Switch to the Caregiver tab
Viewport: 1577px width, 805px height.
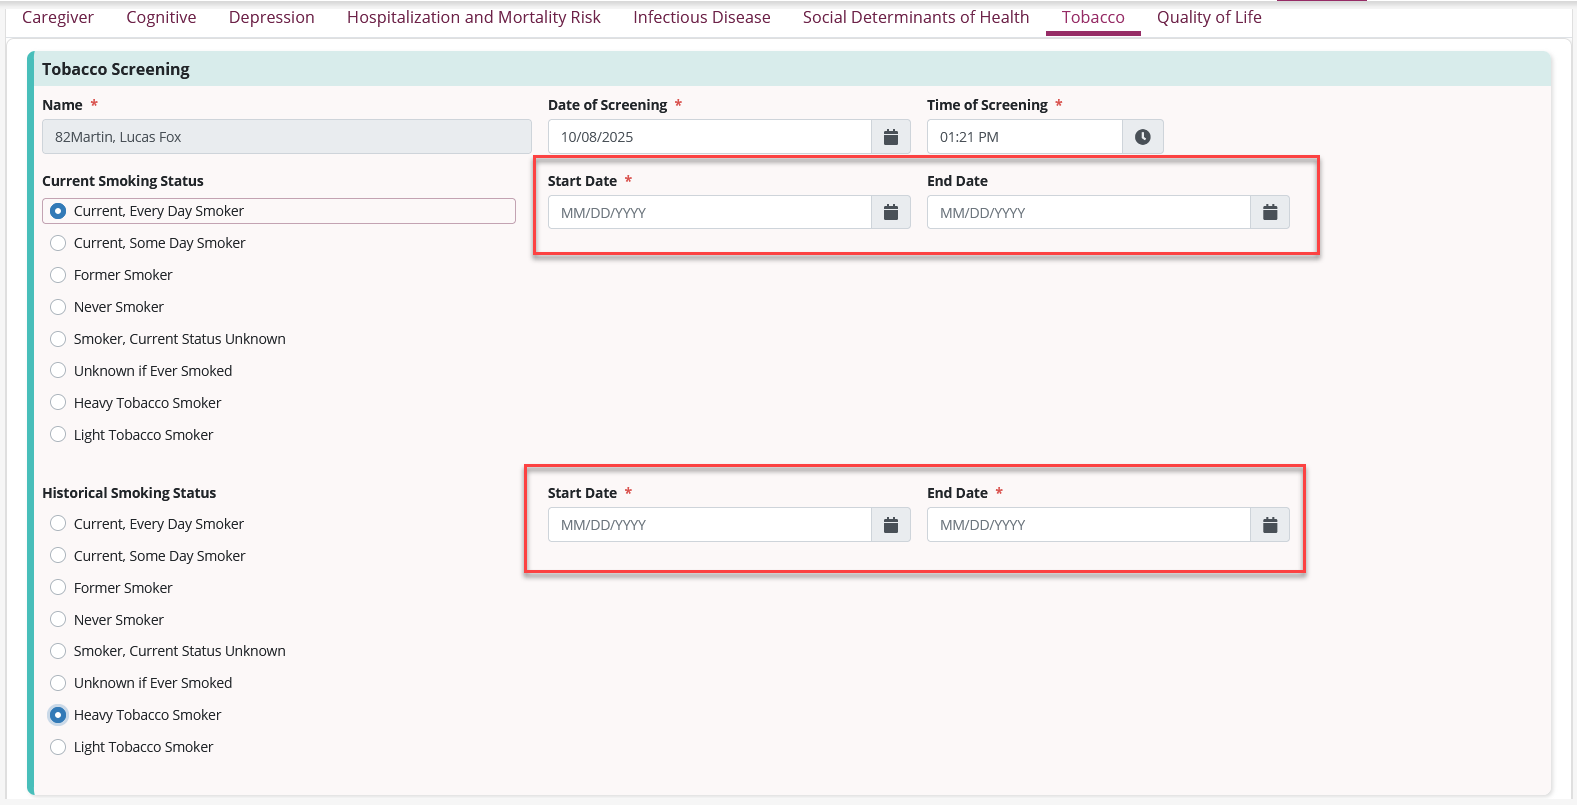tap(58, 17)
